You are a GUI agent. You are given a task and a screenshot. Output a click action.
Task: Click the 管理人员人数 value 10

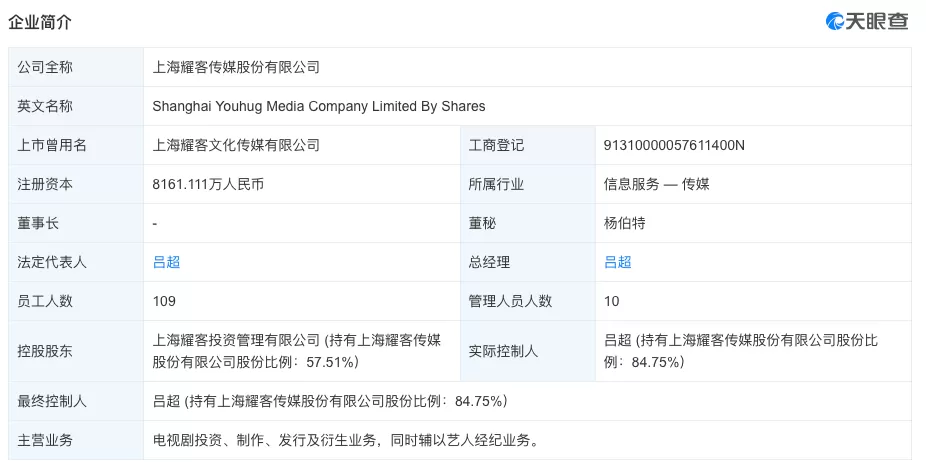(612, 301)
